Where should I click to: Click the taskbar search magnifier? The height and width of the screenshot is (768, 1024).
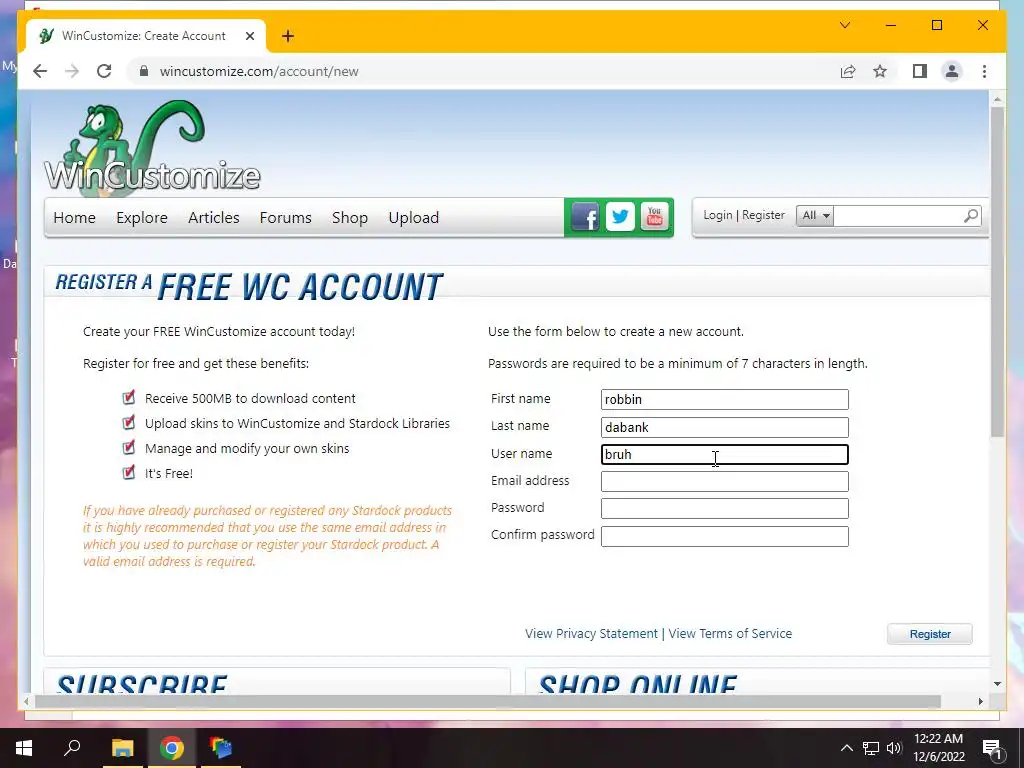click(72, 748)
